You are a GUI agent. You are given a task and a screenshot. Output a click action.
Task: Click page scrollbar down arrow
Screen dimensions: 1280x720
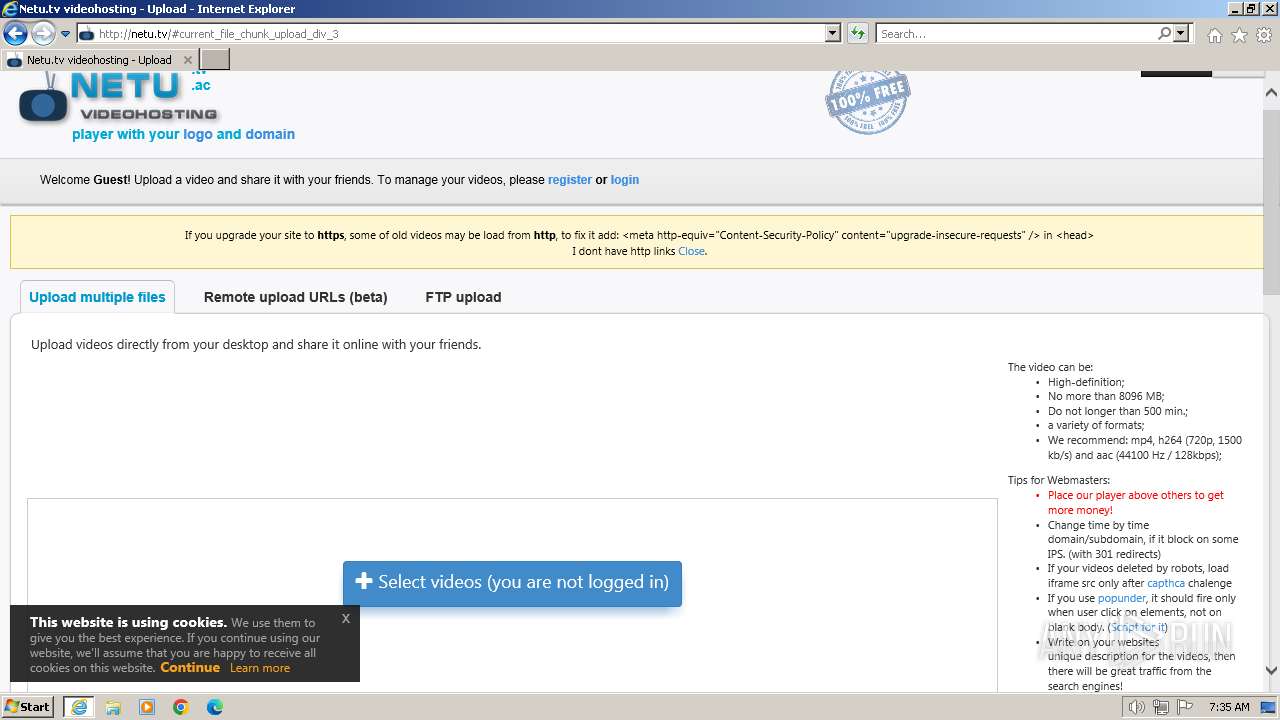pyautogui.click(x=1271, y=671)
